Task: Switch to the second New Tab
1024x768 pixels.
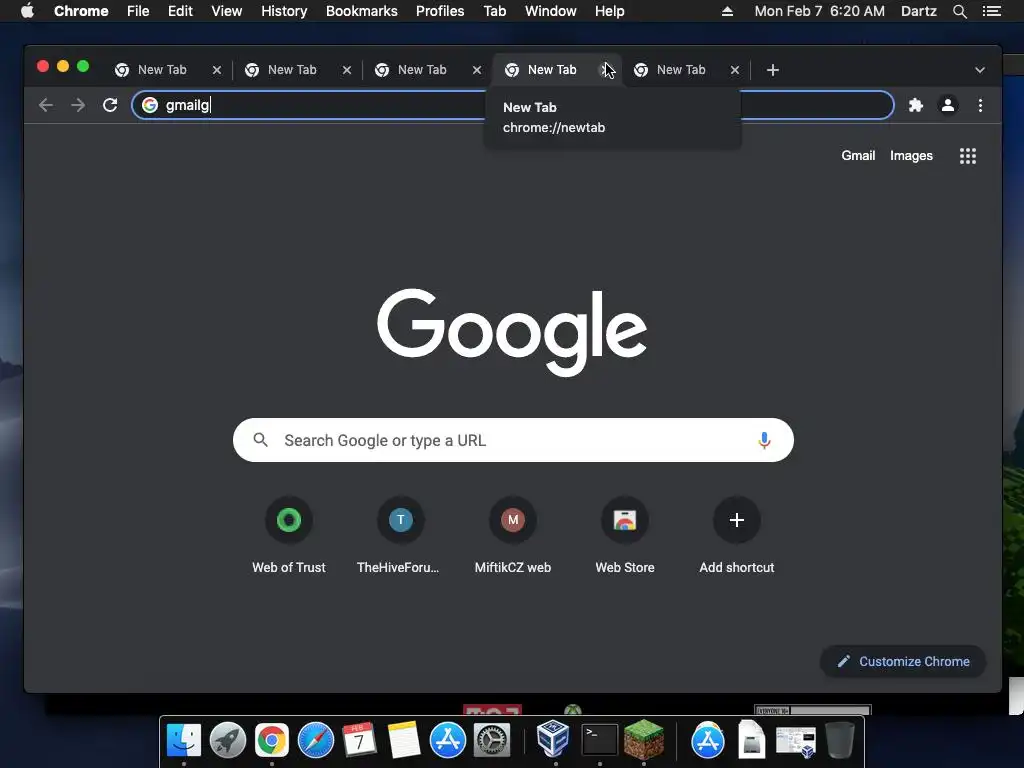Action: (292, 70)
